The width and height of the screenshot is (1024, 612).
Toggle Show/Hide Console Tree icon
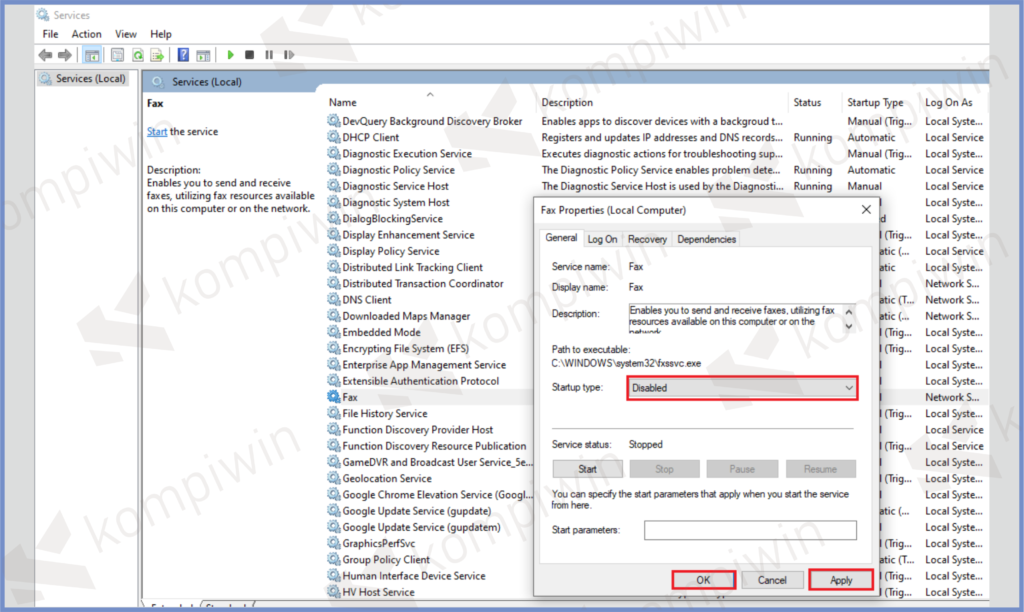pyautogui.click(x=92, y=55)
